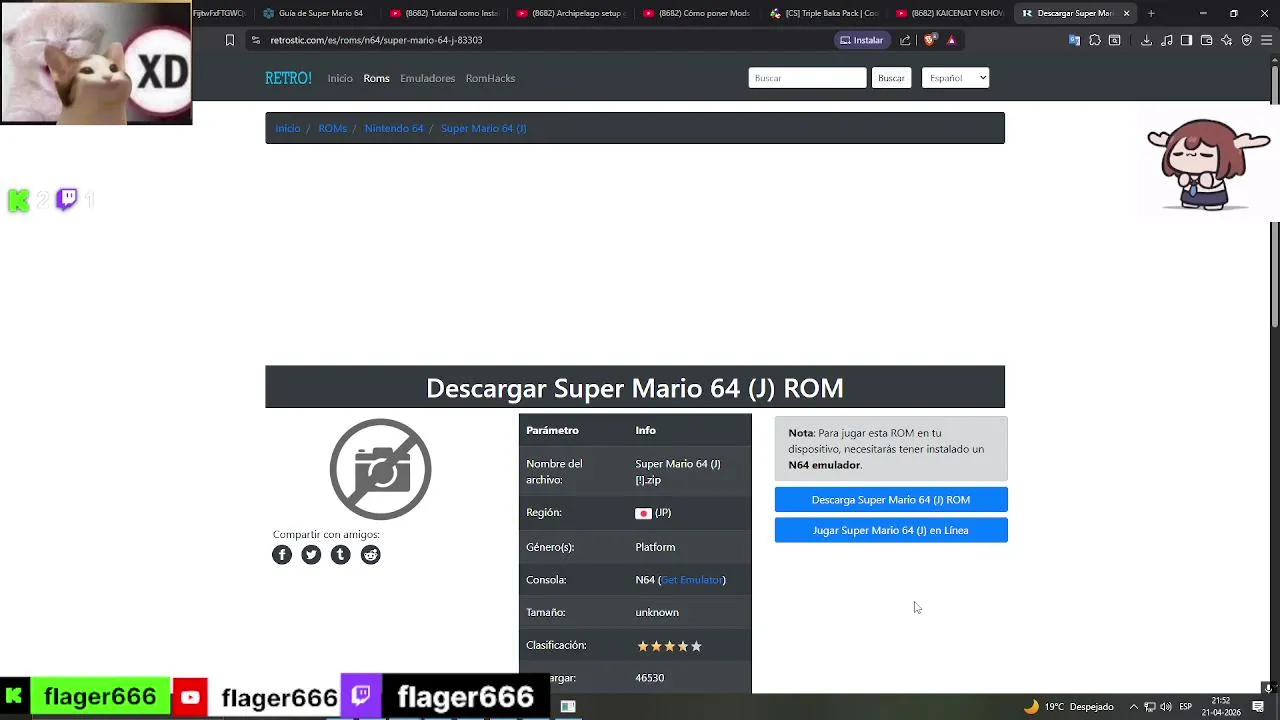Open Roms in the site navbar

point(376,78)
